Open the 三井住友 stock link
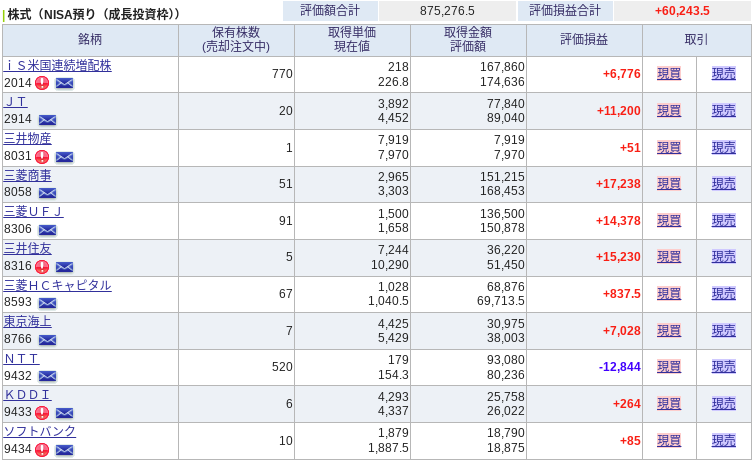Screen dimensions: 752x461 (27, 248)
